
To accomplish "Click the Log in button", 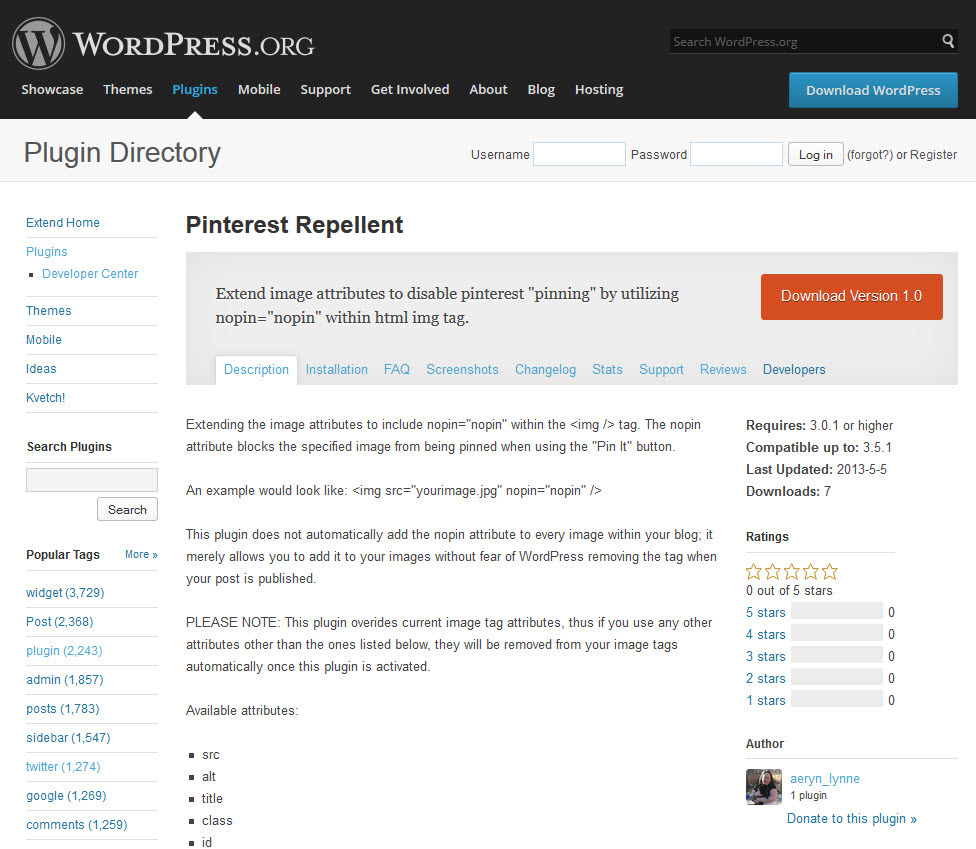I will coord(815,154).
